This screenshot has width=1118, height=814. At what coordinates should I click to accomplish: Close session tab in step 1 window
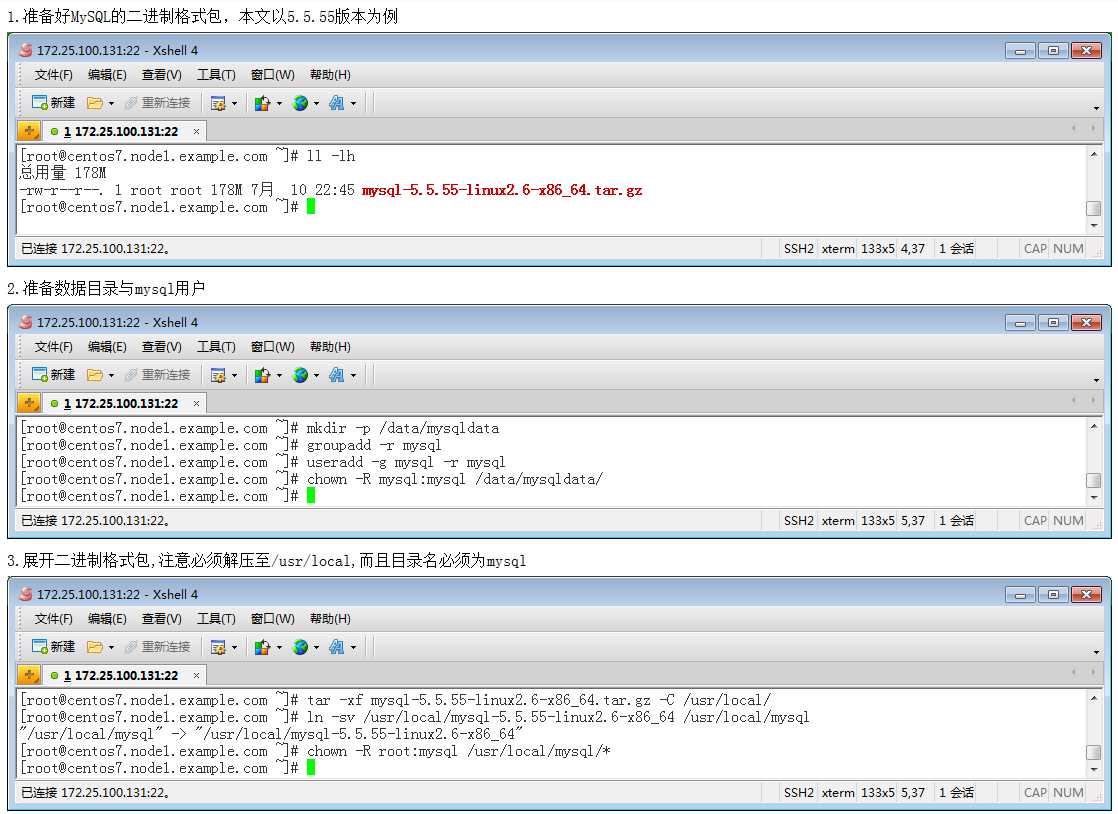[x=196, y=132]
